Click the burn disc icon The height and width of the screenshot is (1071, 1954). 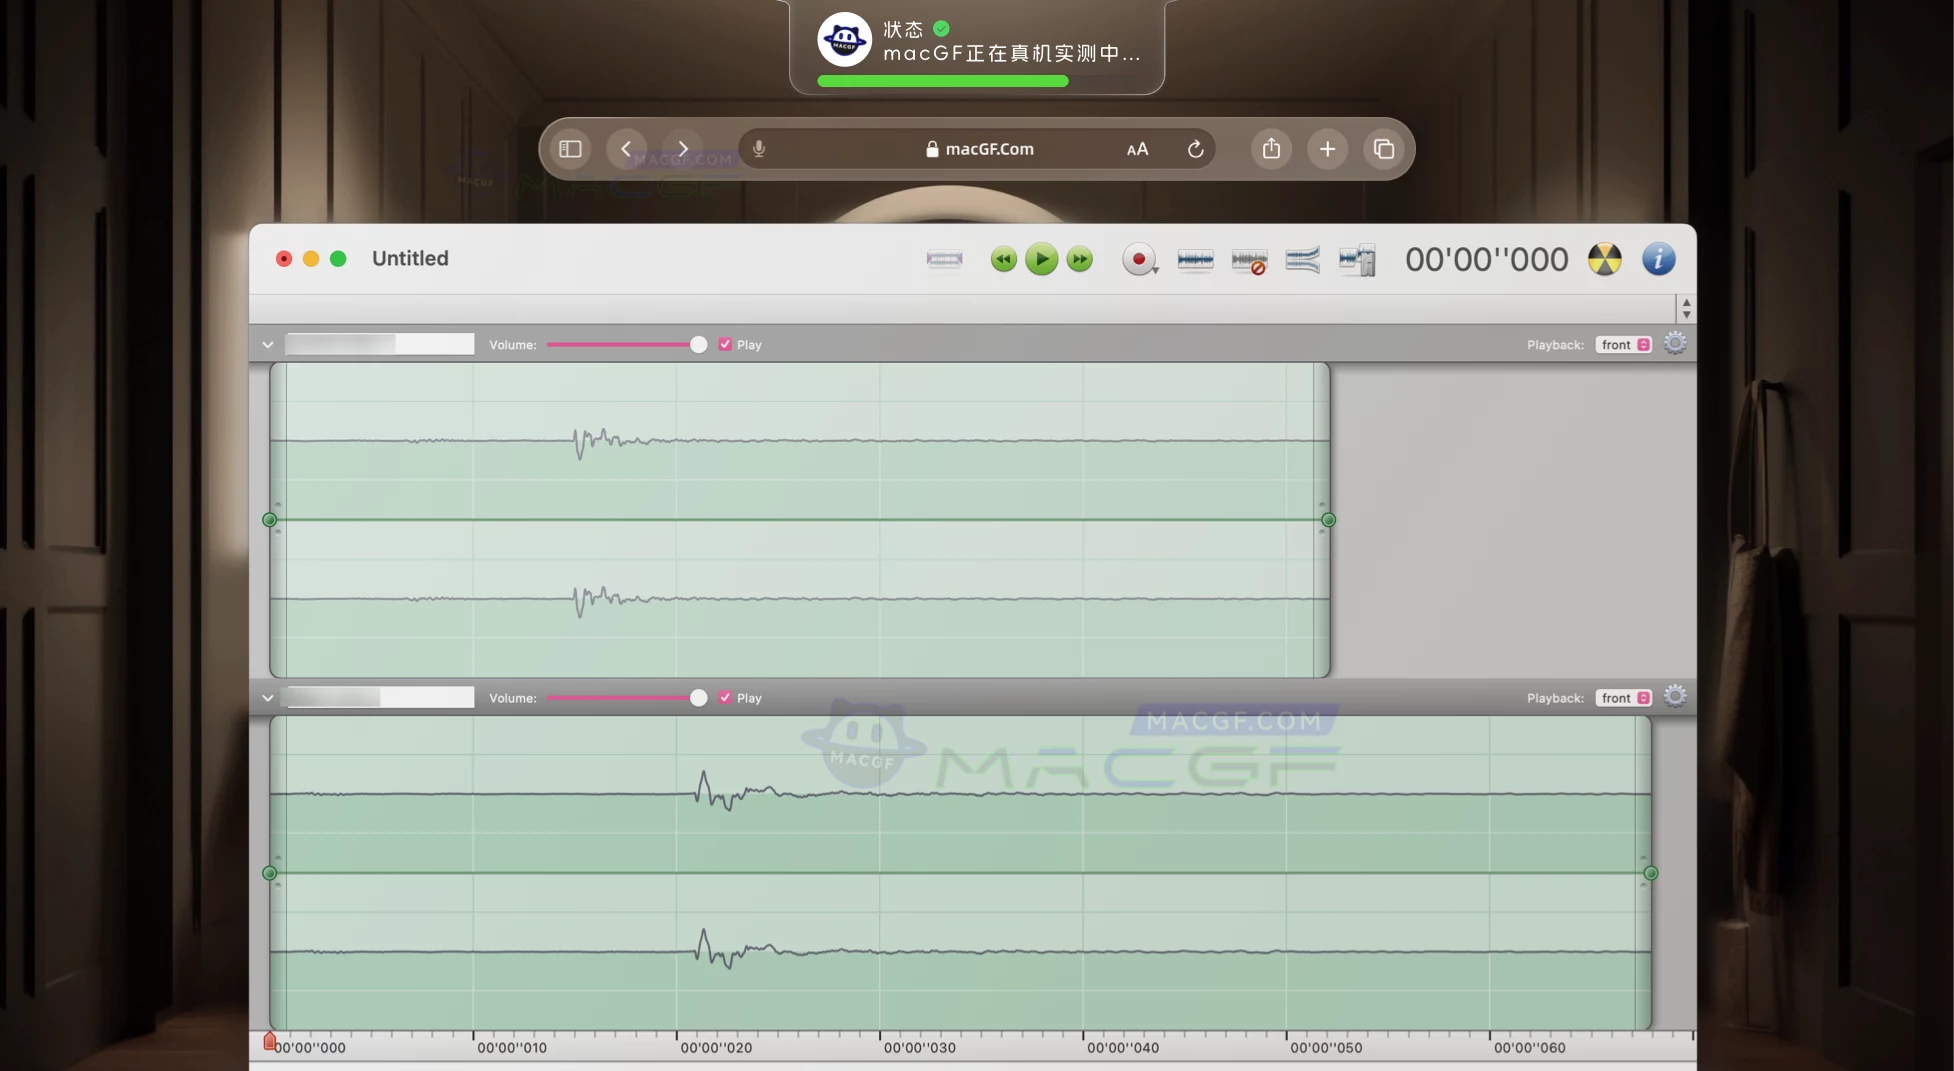click(x=1604, y=259)
